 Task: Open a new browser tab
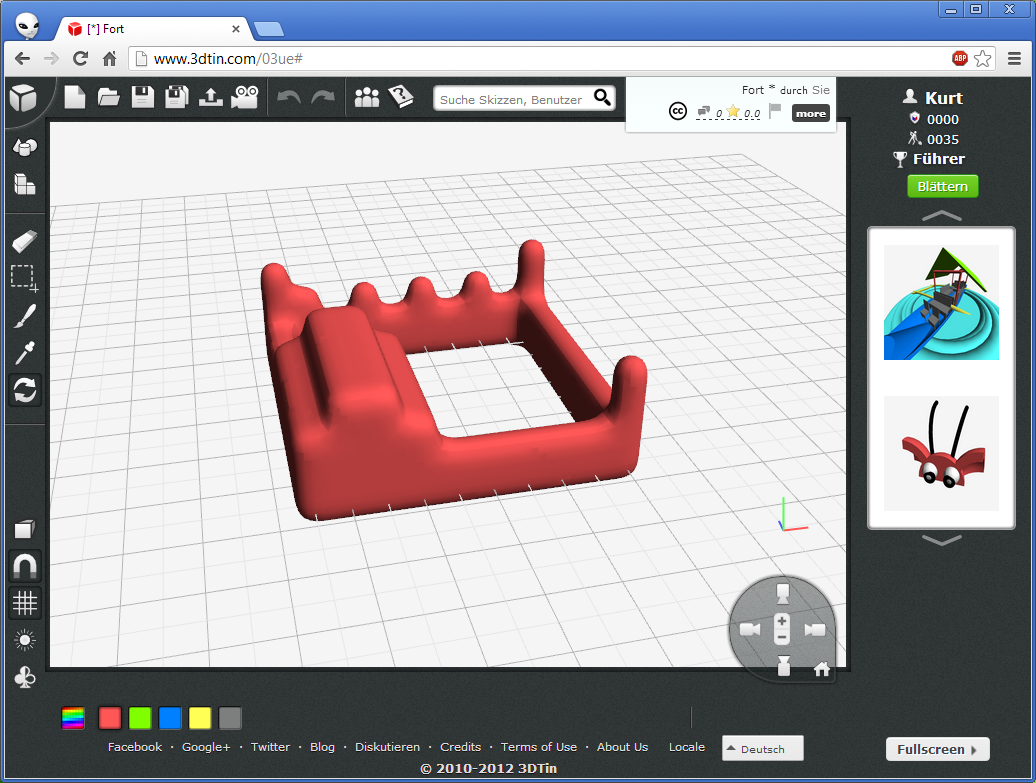pos(269,29)
